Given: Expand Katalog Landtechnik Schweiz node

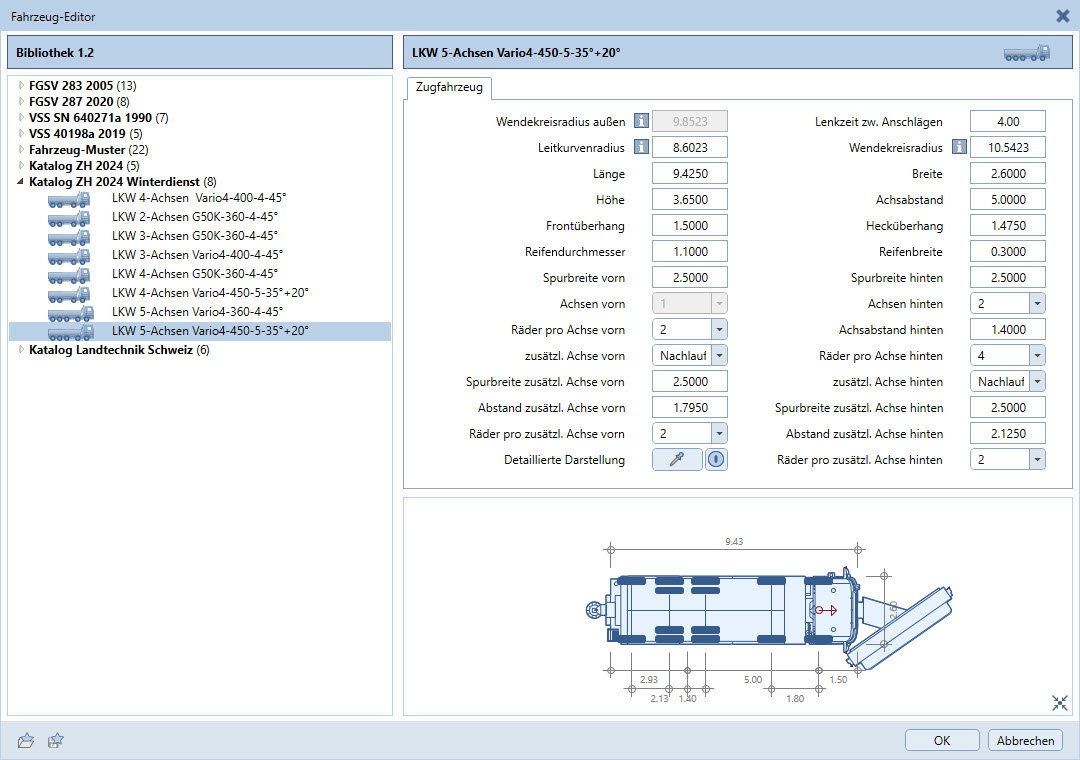Looking at the screenshot, I should [x=20, y=350].
